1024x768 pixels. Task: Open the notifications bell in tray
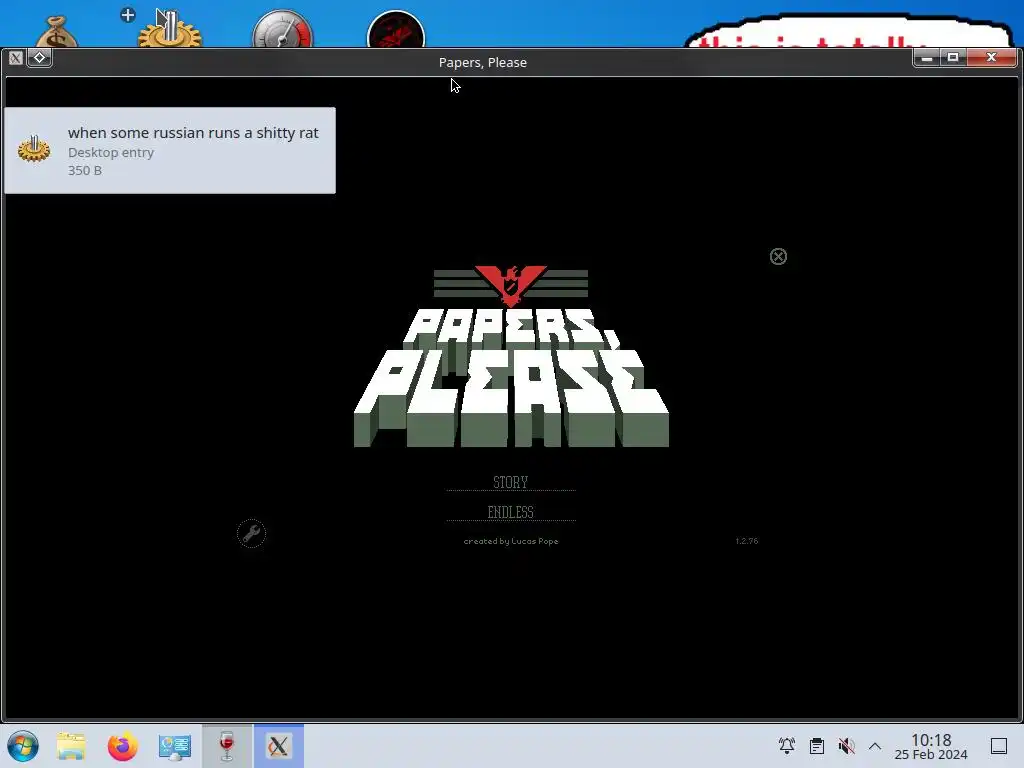click(787, 746)
